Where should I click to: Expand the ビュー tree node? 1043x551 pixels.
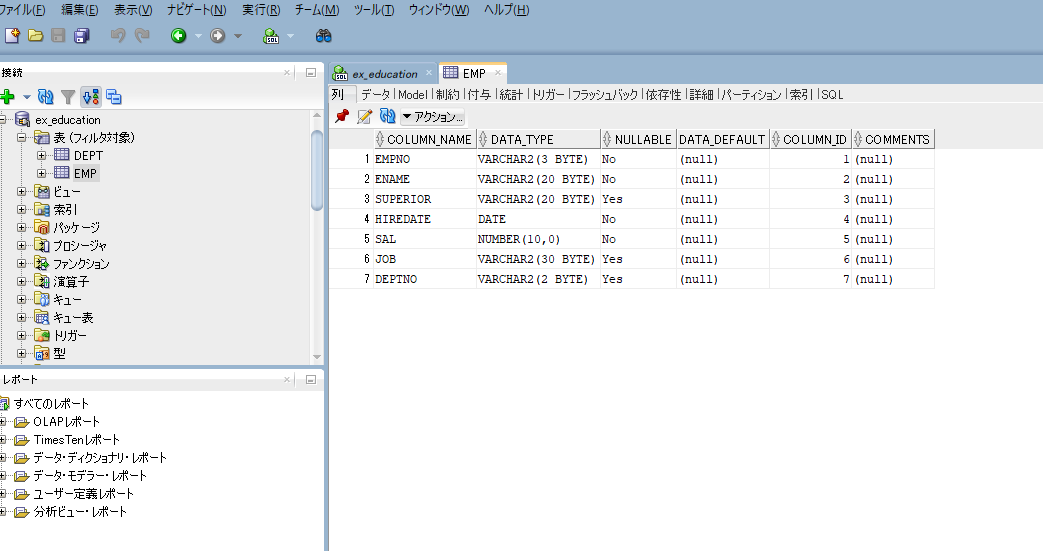point(22,192)
